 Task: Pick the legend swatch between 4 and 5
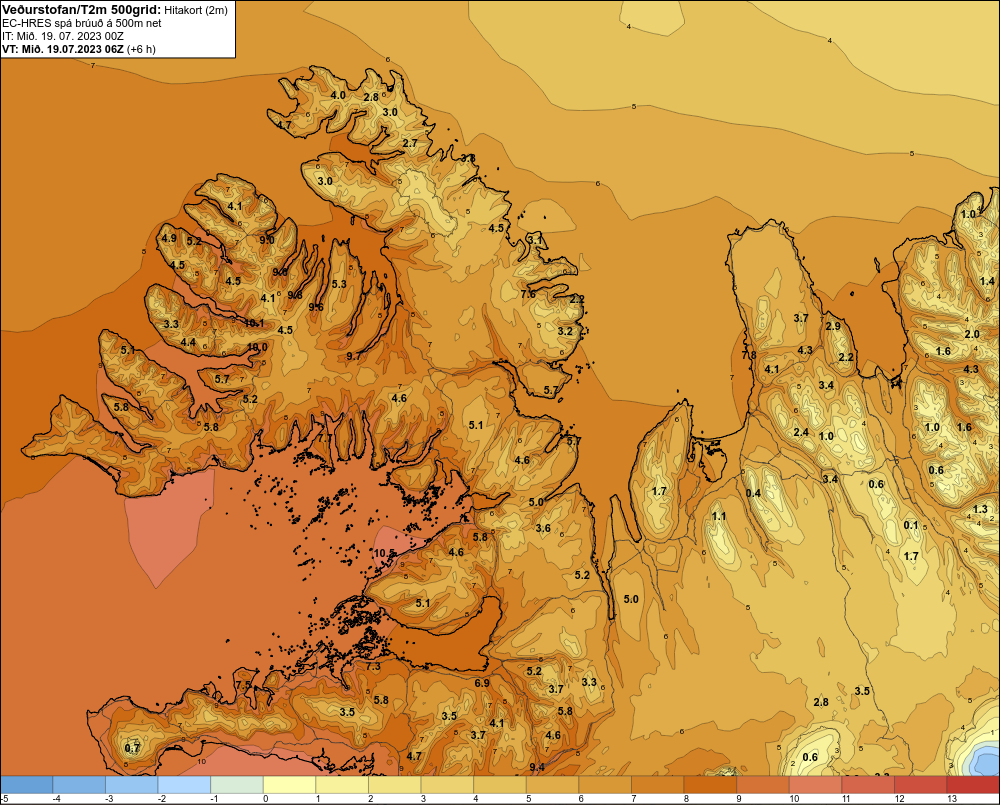(x=500, y=785)
